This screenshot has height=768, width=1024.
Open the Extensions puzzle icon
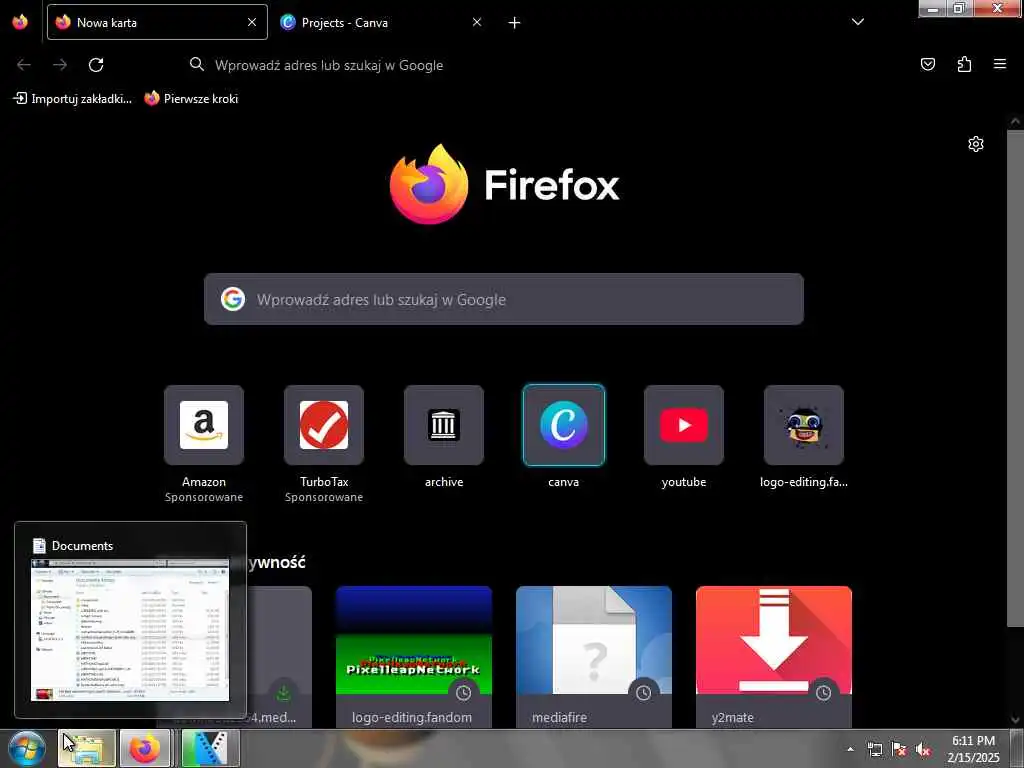(964, 64)
